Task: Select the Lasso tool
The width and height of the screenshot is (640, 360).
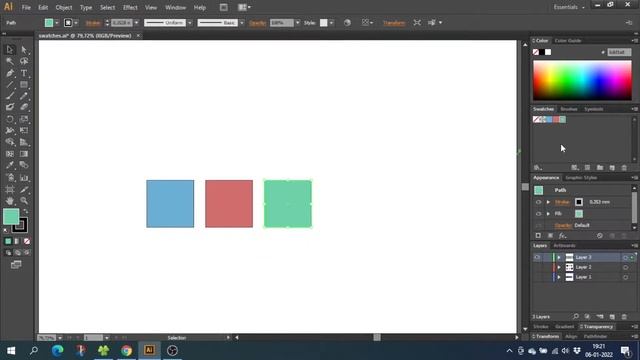Action: (24, 61)
